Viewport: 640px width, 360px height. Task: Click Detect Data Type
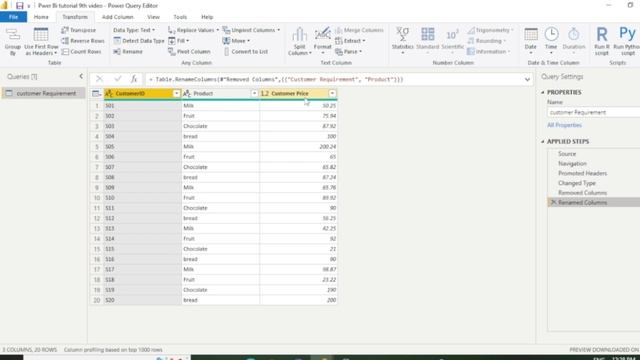(x=139, y=41)
